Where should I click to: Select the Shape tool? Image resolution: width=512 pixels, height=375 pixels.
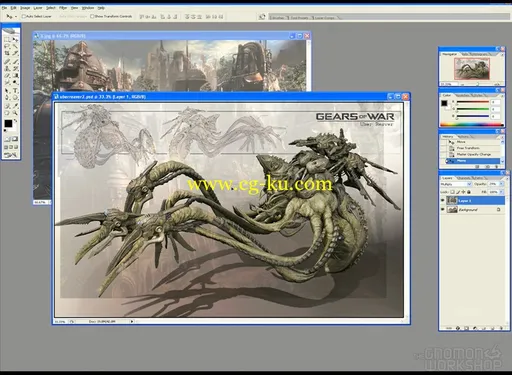pyautogui.click(x=15, y=97)
